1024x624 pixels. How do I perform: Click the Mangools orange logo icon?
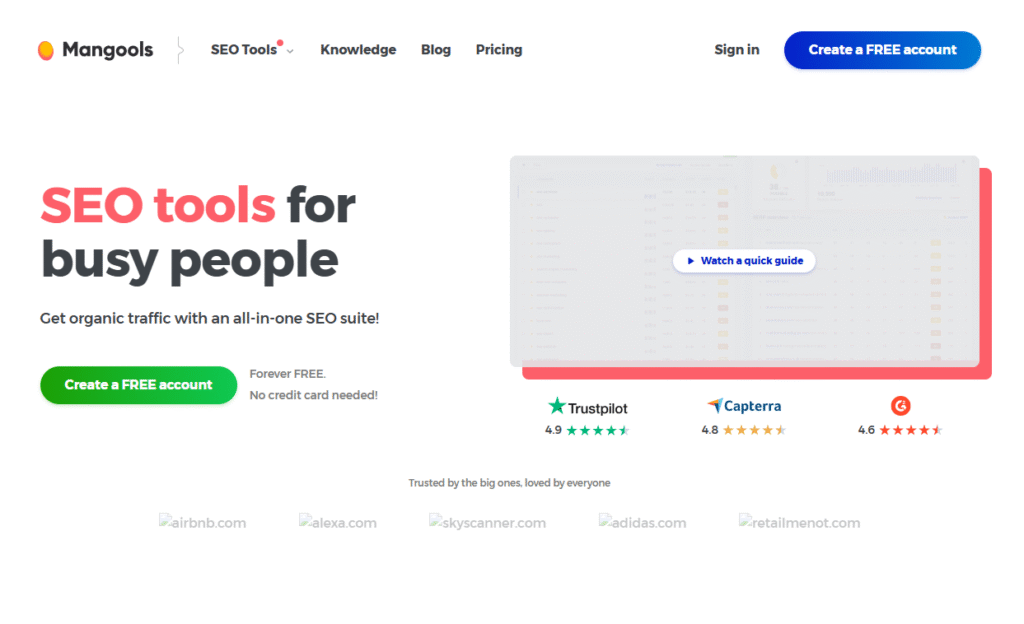pyautogui.click(x=46, y=50)
